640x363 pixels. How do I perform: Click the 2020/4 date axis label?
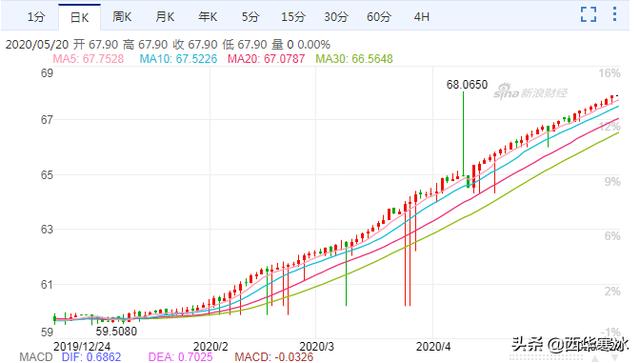click(433, 347)
